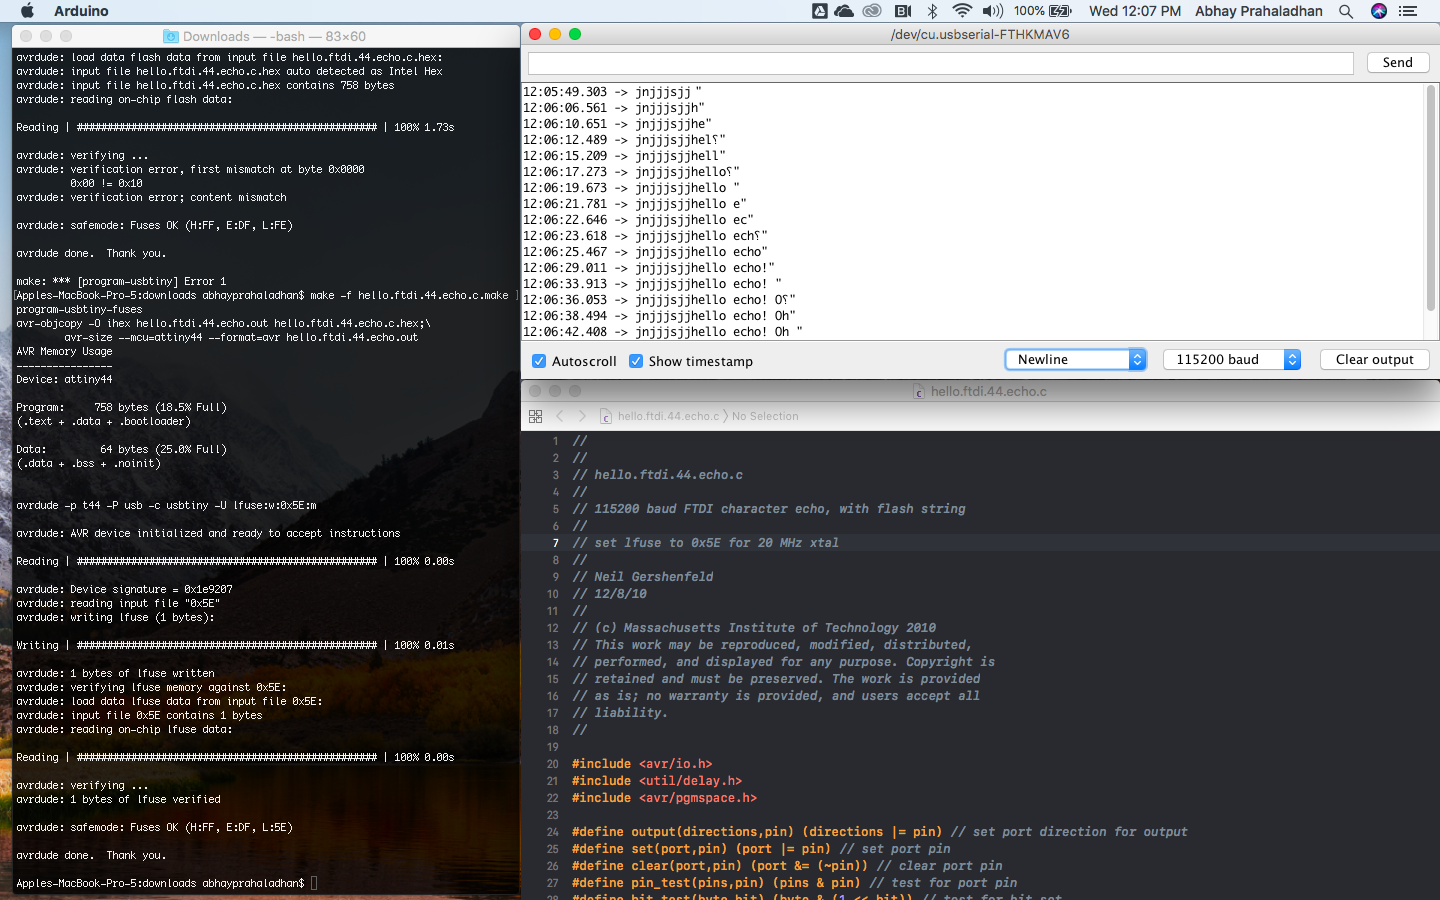Screen dimensions: 1440x900
Task: Click the '// Neil Gershenfeld' comment line
Action: [643, 577]
